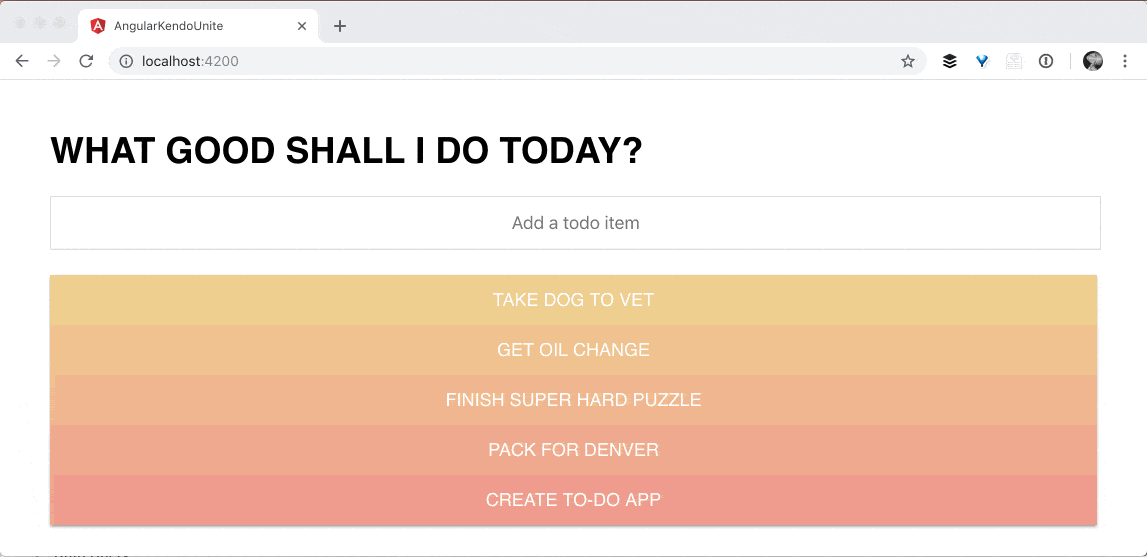This screenshot has height=557, width=1147.
Task: Click the Angular favicon on the tab
Action: point(97,26)
